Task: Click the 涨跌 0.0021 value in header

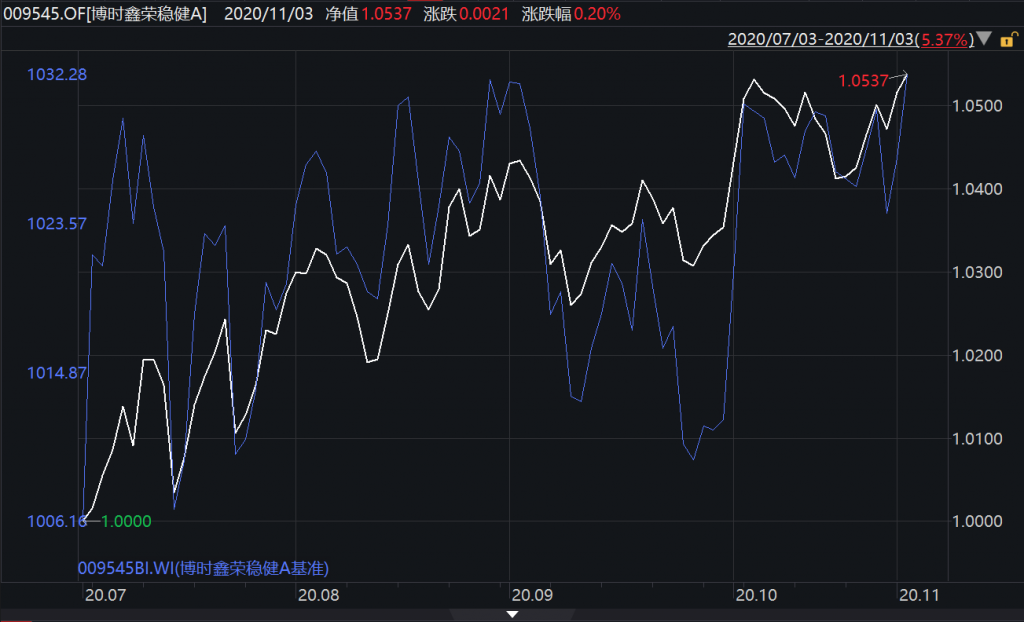Action: [485, 14]
